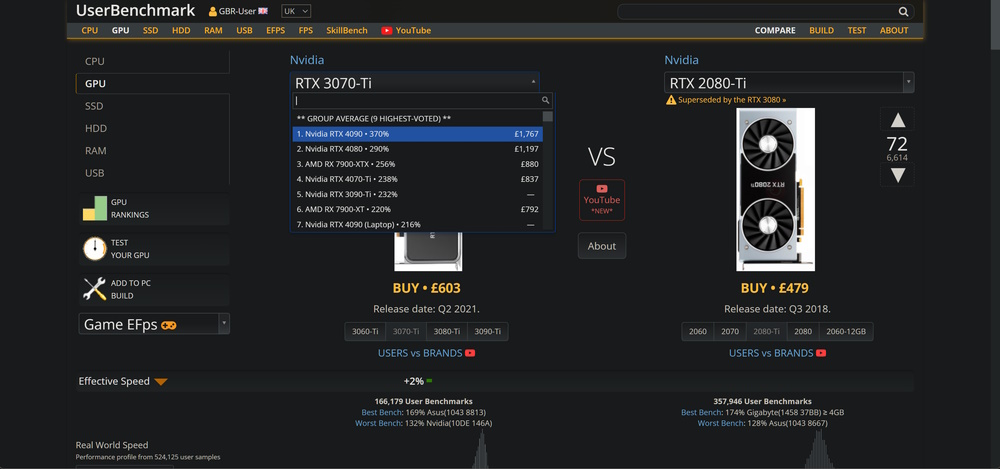Screen dimensions: 1000x469
Task: Open SSD in top navigation bar
Action: pyautogui.click(x=151, y=31)
